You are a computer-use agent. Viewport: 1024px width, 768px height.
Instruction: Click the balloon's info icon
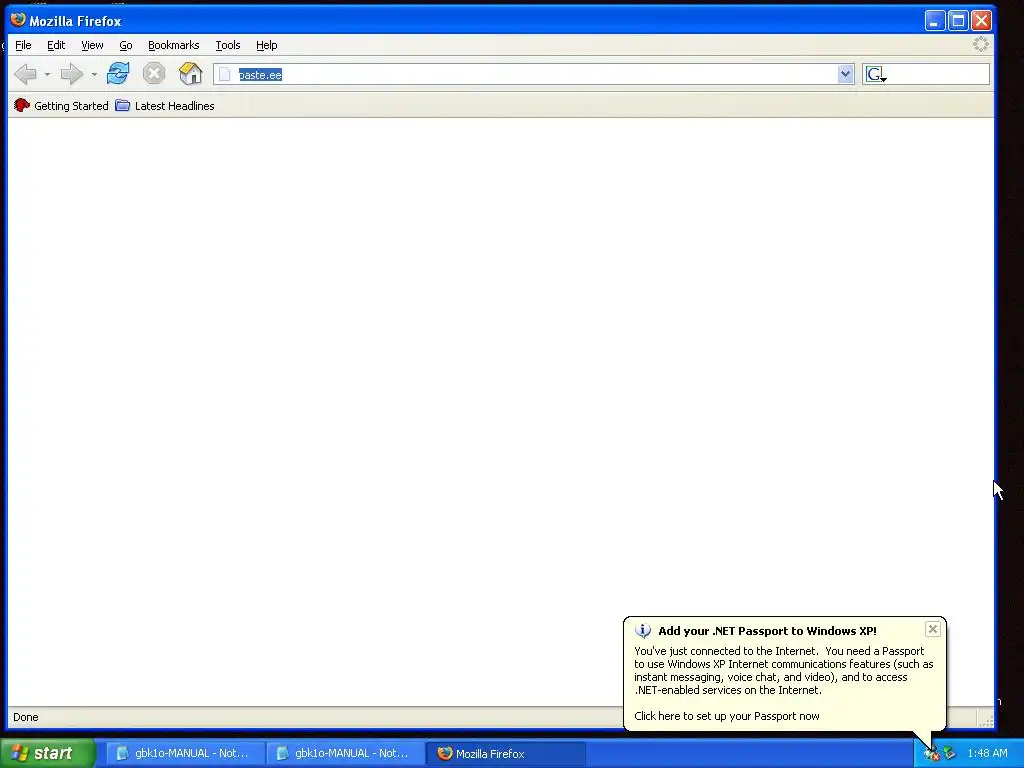[643, 630]
